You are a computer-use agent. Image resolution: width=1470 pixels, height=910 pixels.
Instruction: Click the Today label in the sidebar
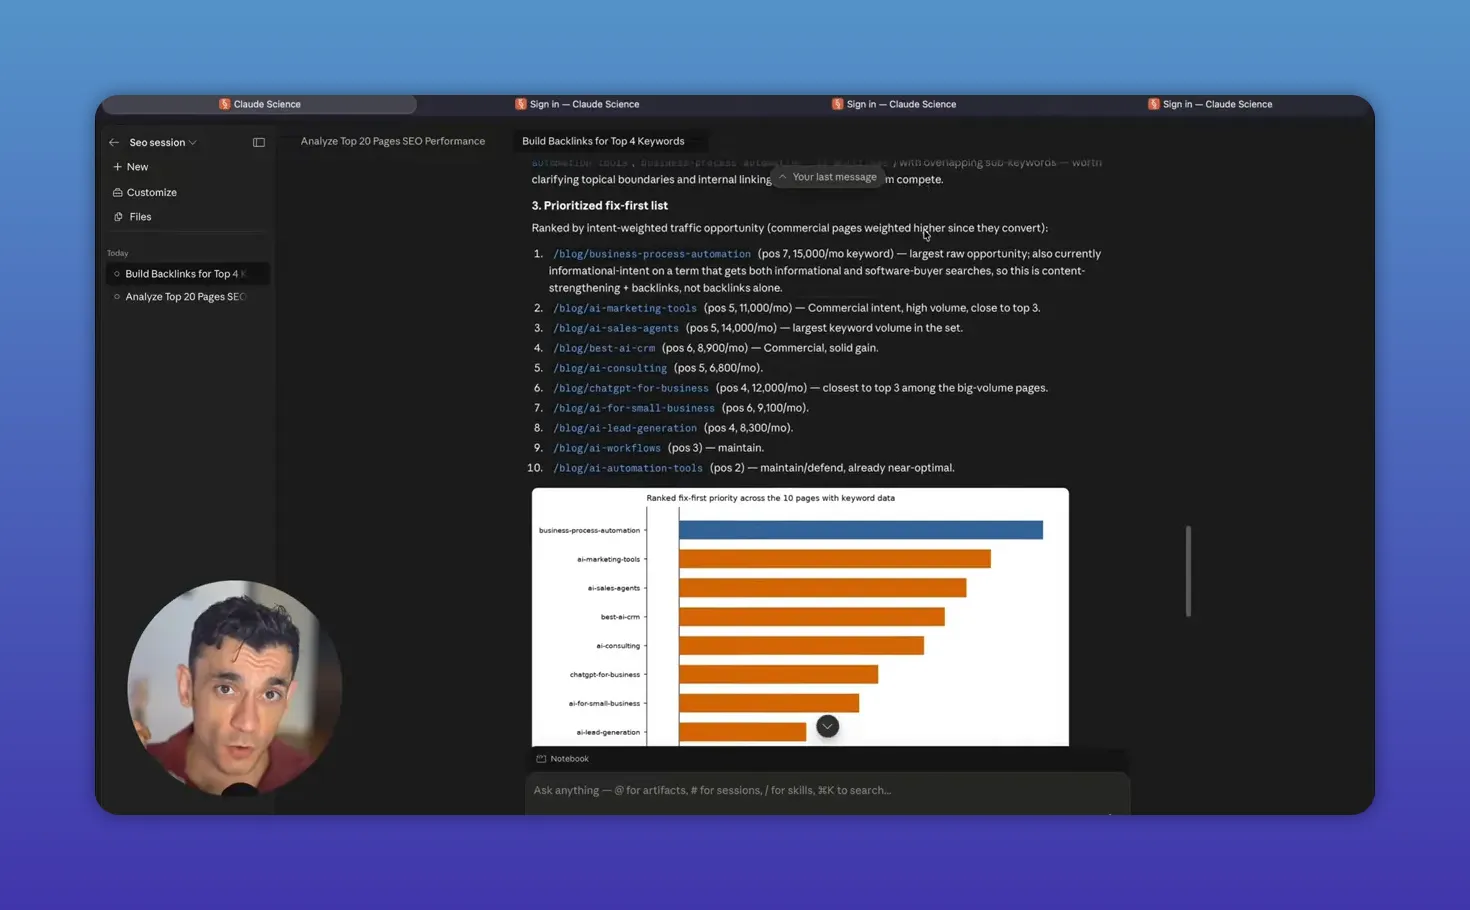(118, 253)
